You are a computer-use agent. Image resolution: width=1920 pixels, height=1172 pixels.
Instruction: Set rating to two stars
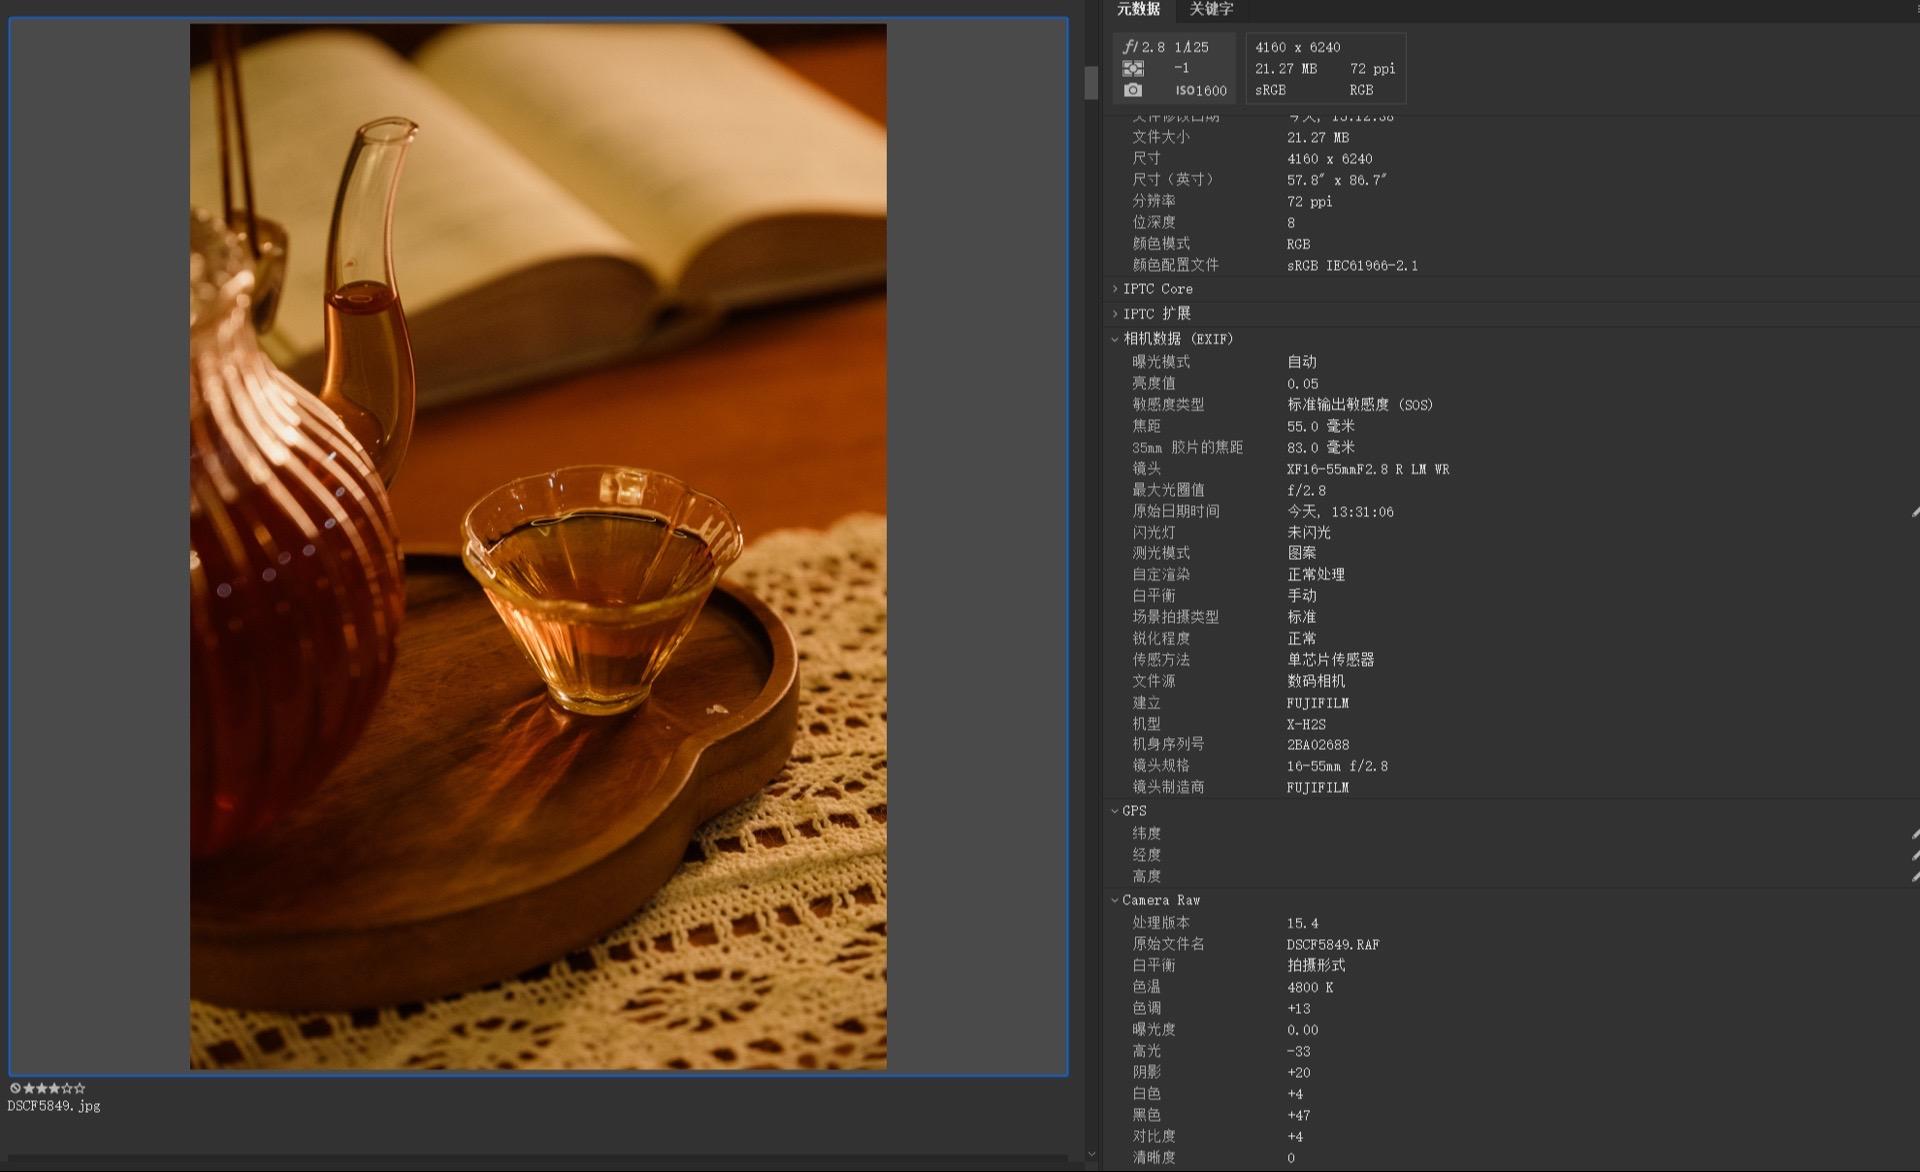[42, 1088]
